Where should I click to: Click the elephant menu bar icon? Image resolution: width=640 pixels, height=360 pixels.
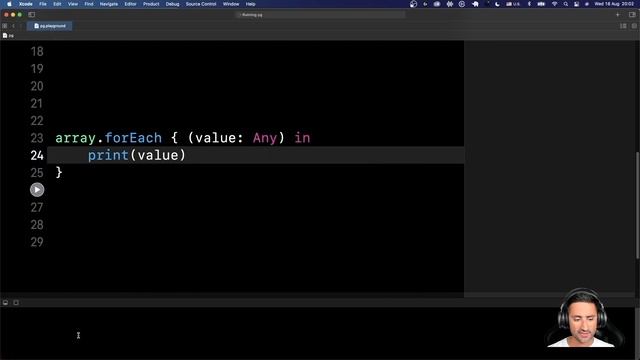coord(475,4)
